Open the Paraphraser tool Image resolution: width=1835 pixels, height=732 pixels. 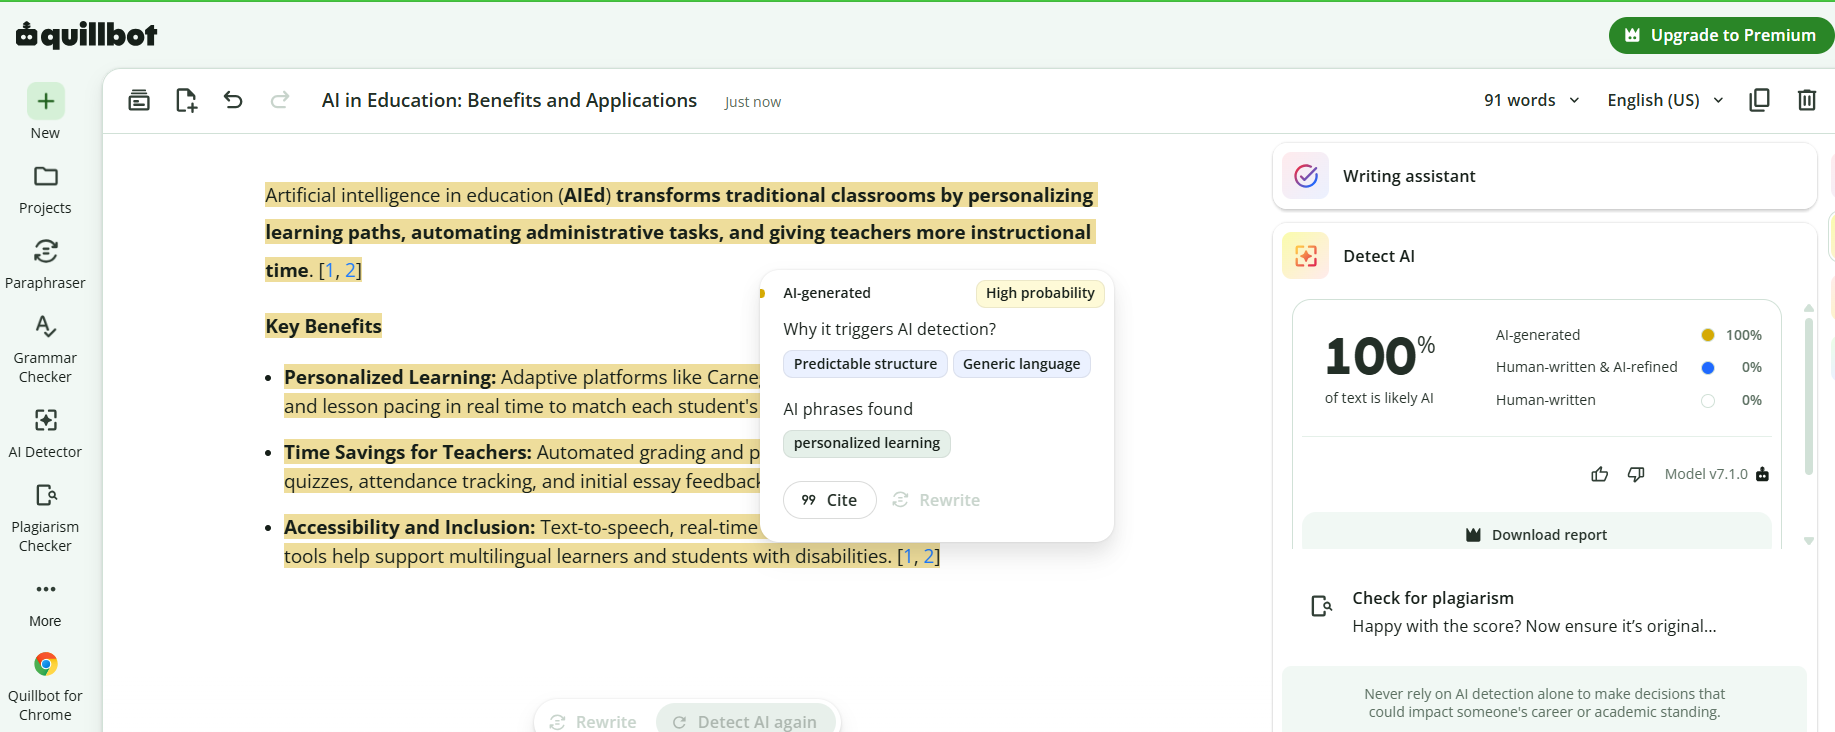[45, 265]
